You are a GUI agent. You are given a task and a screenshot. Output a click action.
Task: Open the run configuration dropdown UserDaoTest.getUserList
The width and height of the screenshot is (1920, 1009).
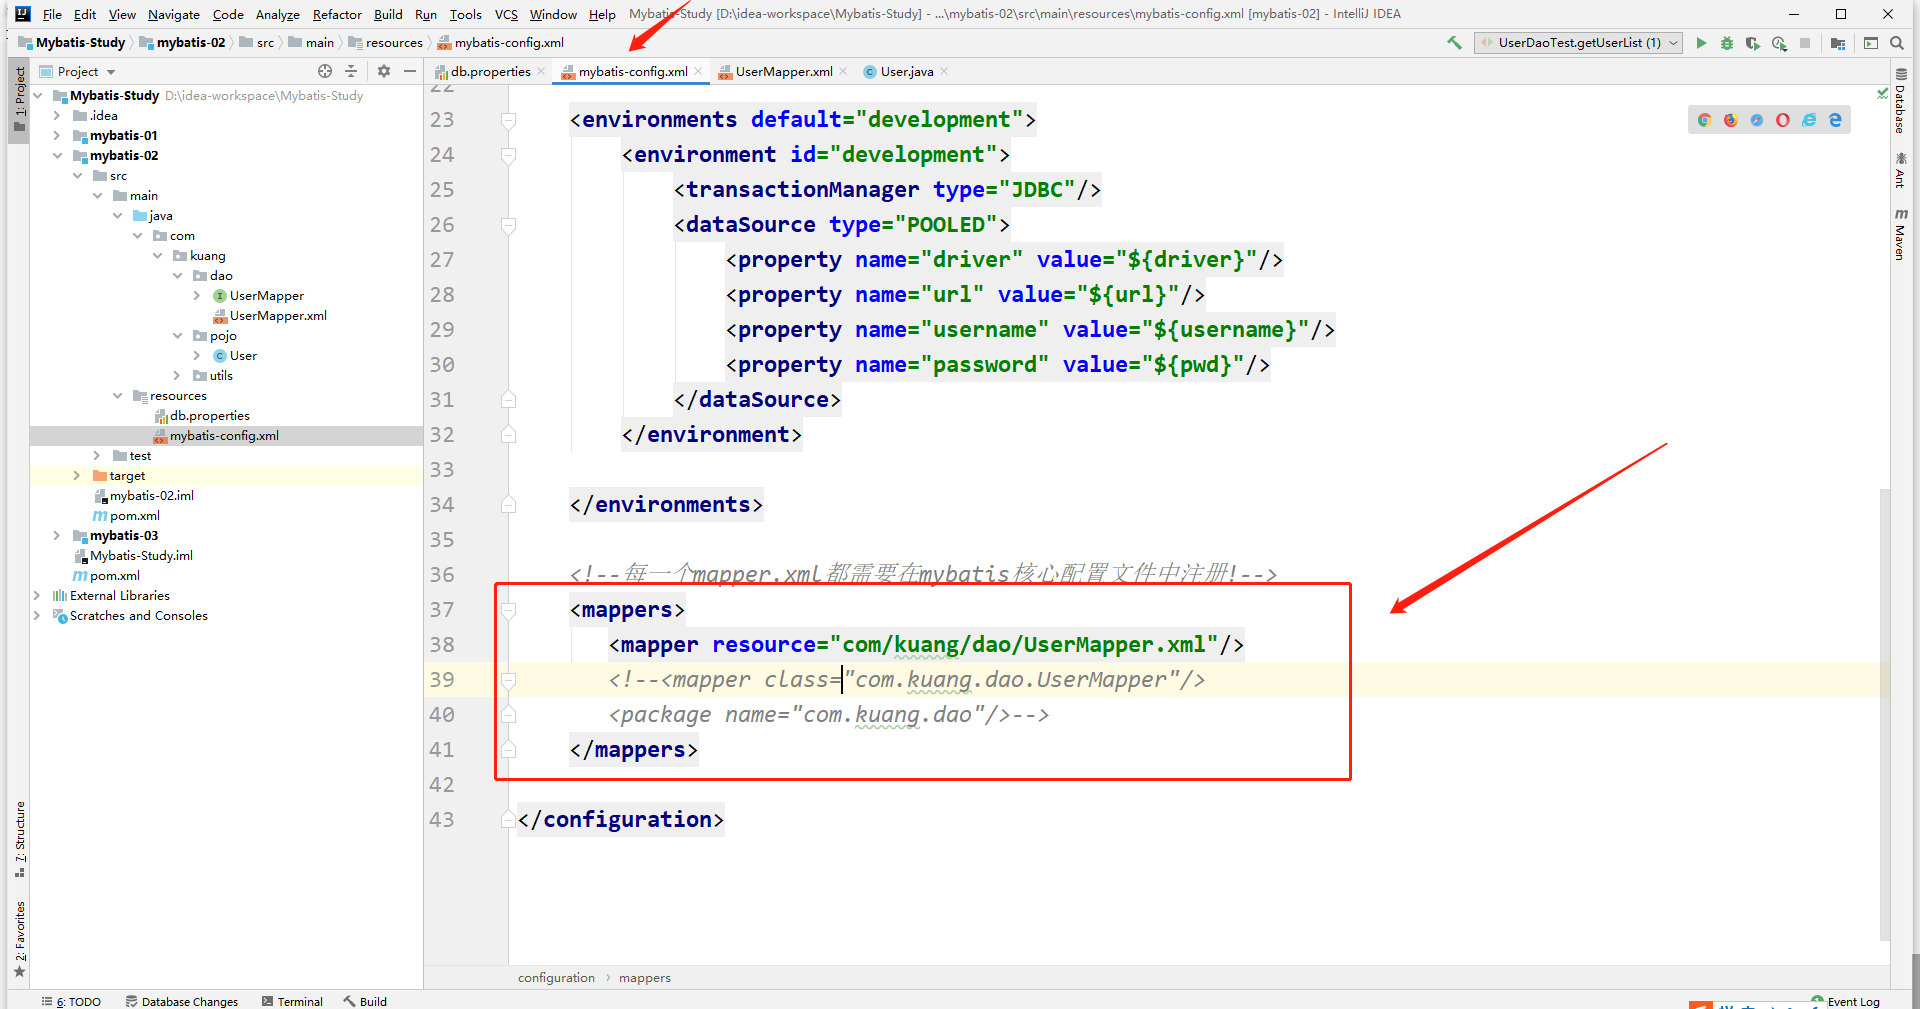1579,43
